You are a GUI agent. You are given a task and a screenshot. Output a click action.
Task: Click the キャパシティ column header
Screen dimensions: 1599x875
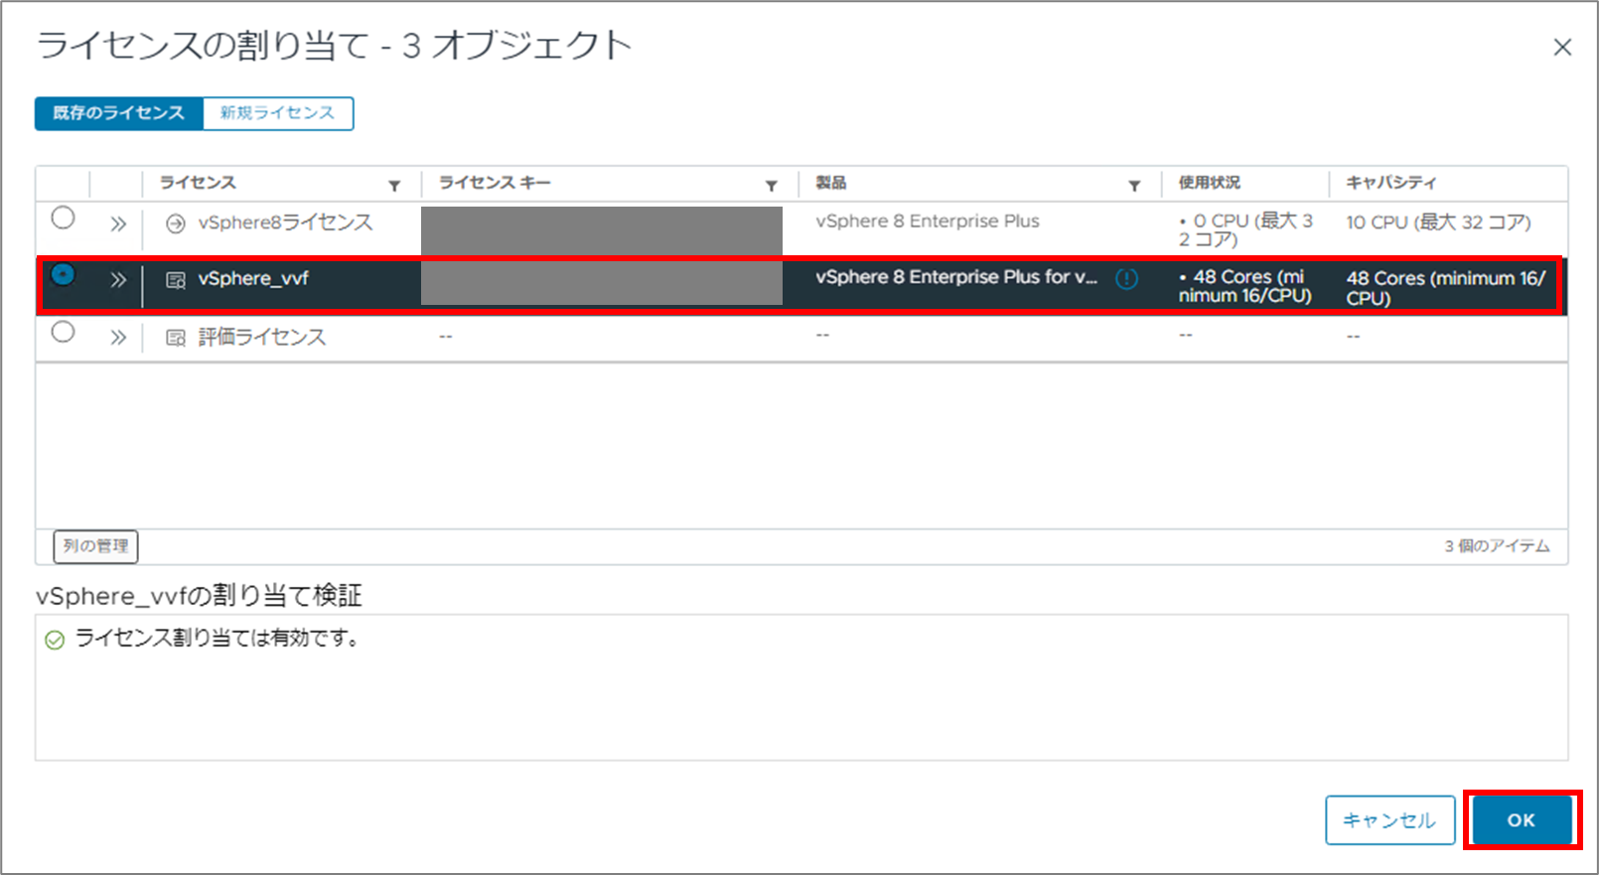pyautogui.click(x=1391, y=183)
